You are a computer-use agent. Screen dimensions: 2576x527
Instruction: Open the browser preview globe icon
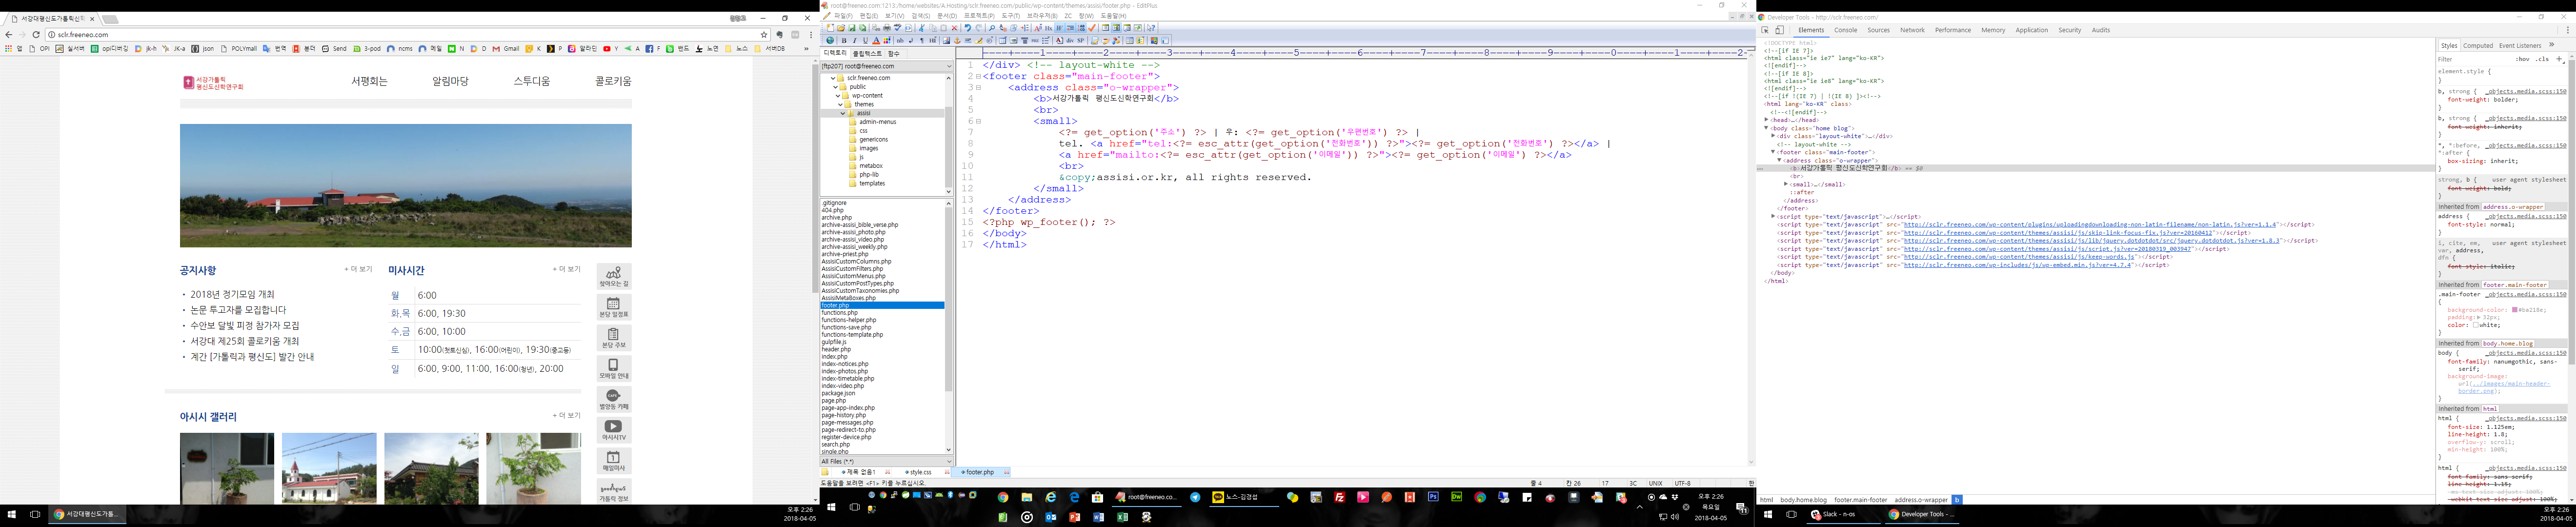pos(830,41)
